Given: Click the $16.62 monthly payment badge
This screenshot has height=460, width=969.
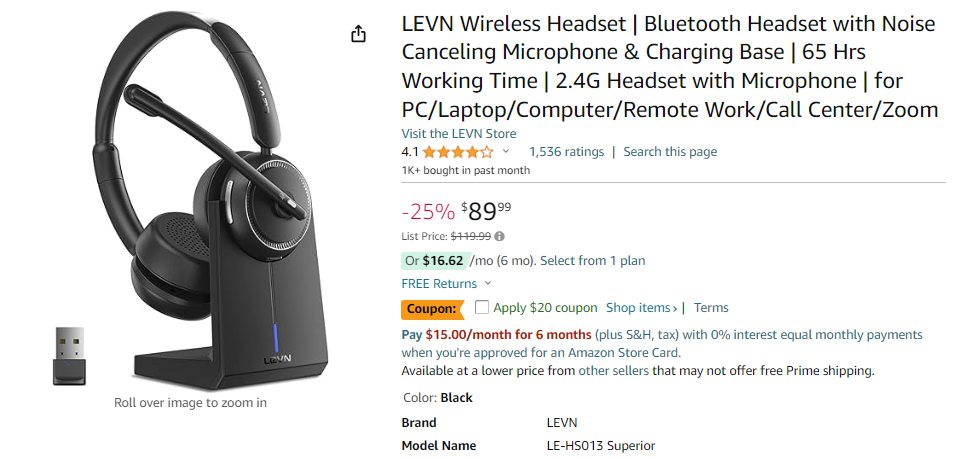Looking at the screenshot, I should pyautogui.click(x=434, y=261).
